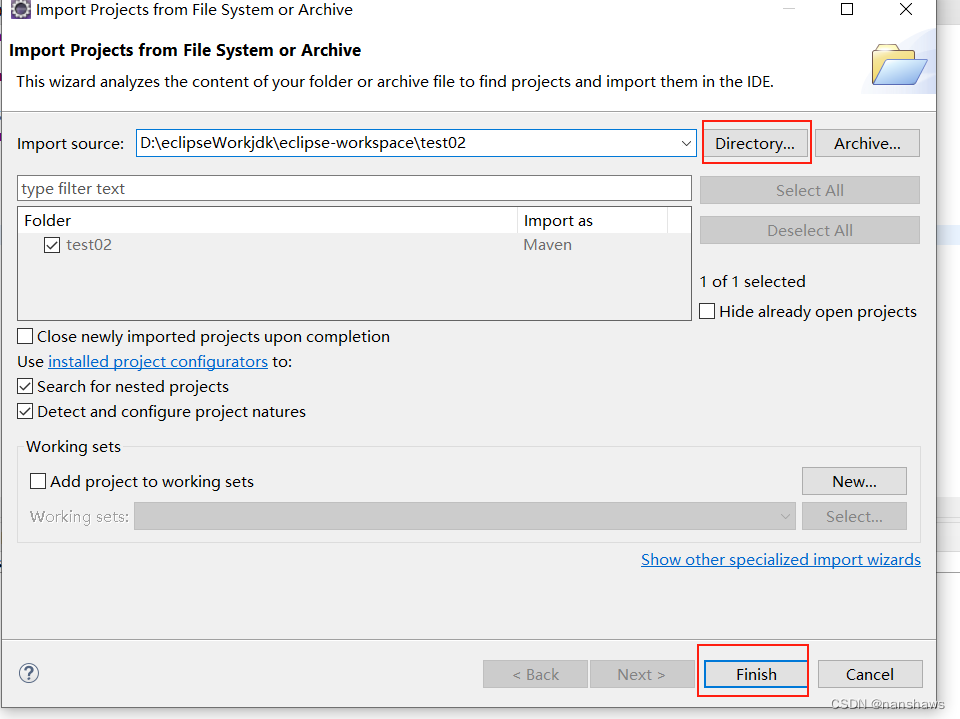
Task: Disable Search for nested projects
Action: click(x=24, y=386)
